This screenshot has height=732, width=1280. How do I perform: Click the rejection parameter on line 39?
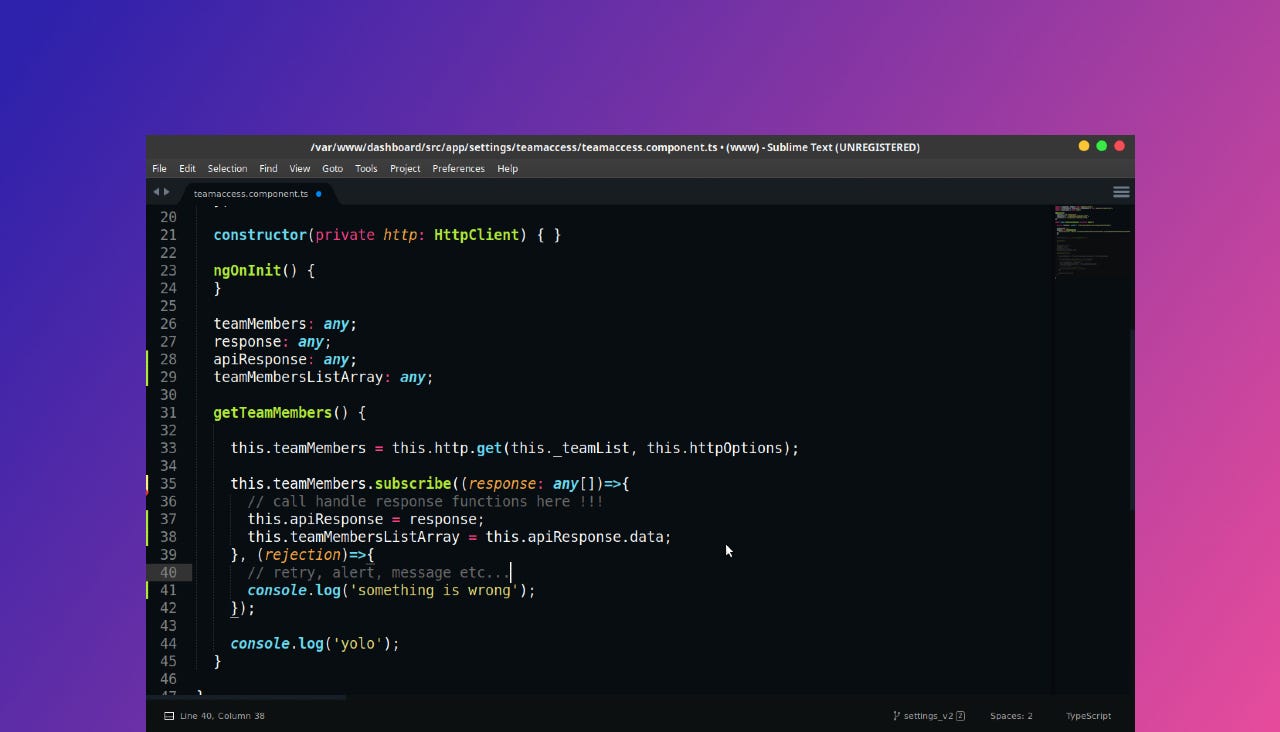pyautogui.click(x=303, y=555)
